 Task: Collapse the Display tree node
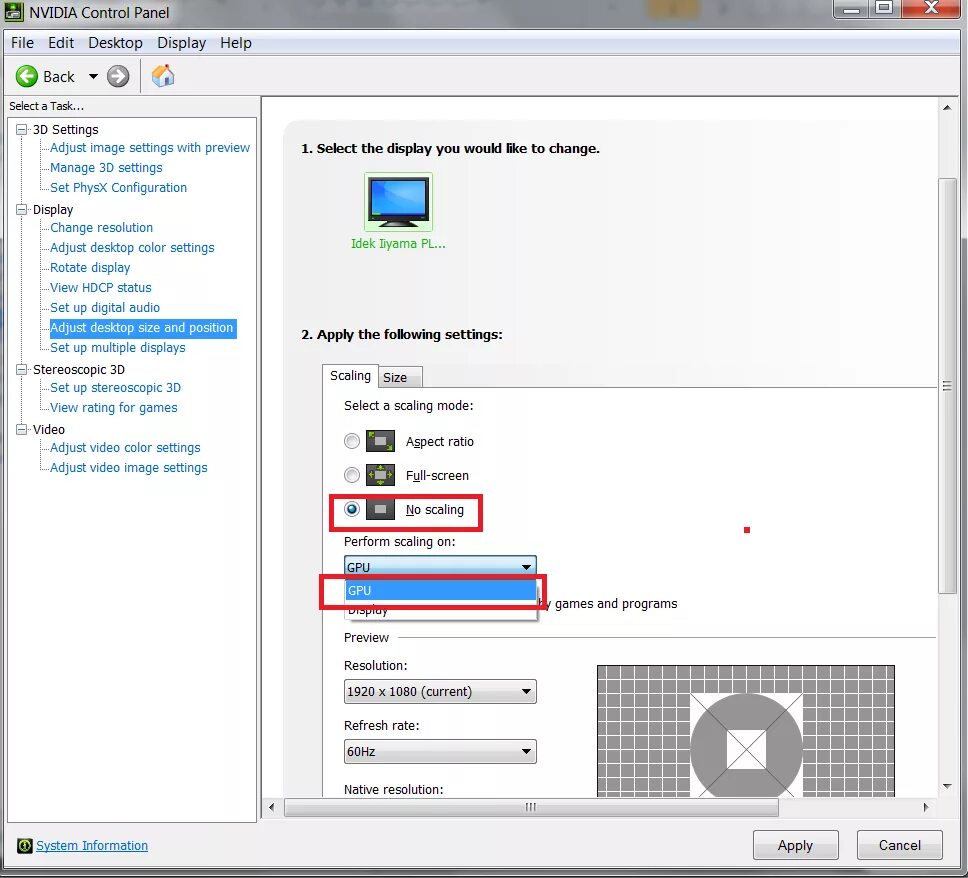[22, 209]
